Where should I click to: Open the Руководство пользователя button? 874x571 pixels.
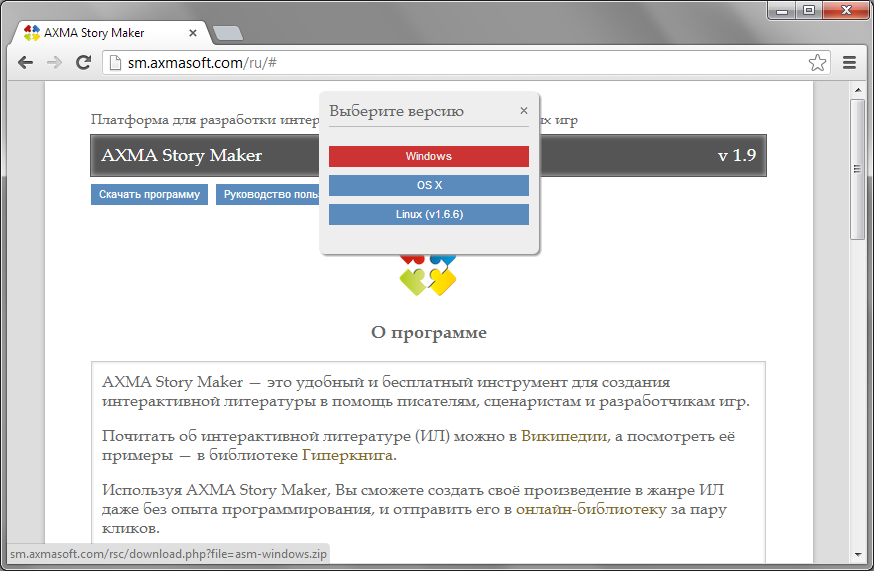[268, 195]
